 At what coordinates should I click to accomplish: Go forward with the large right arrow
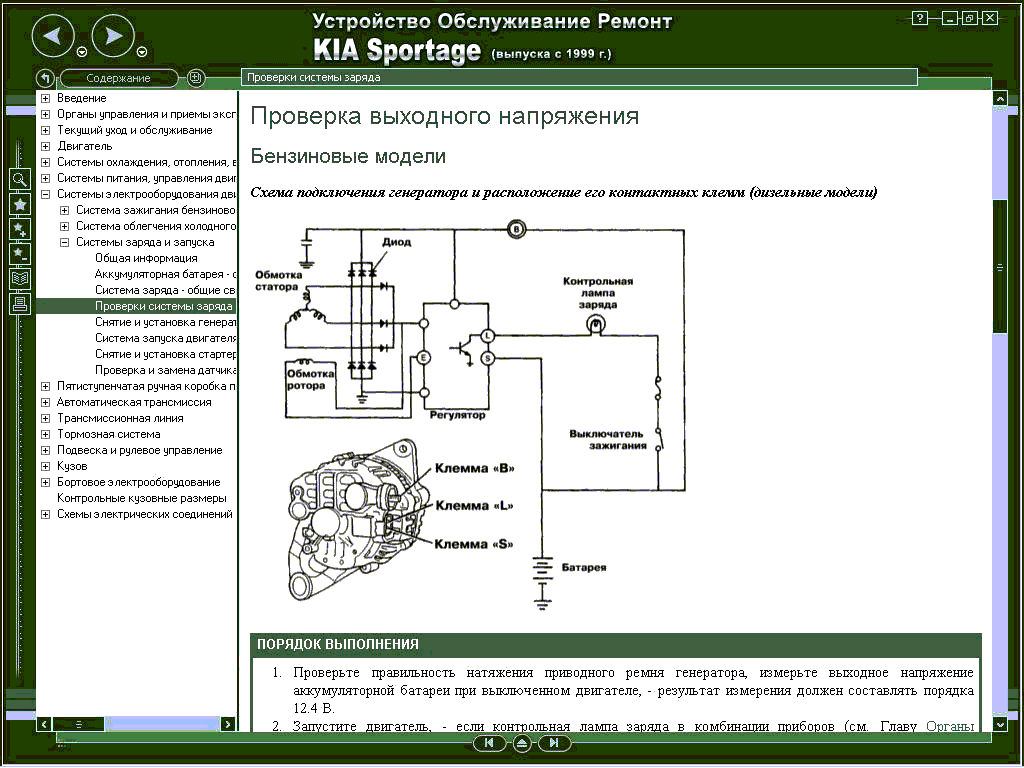pos(113,36)
